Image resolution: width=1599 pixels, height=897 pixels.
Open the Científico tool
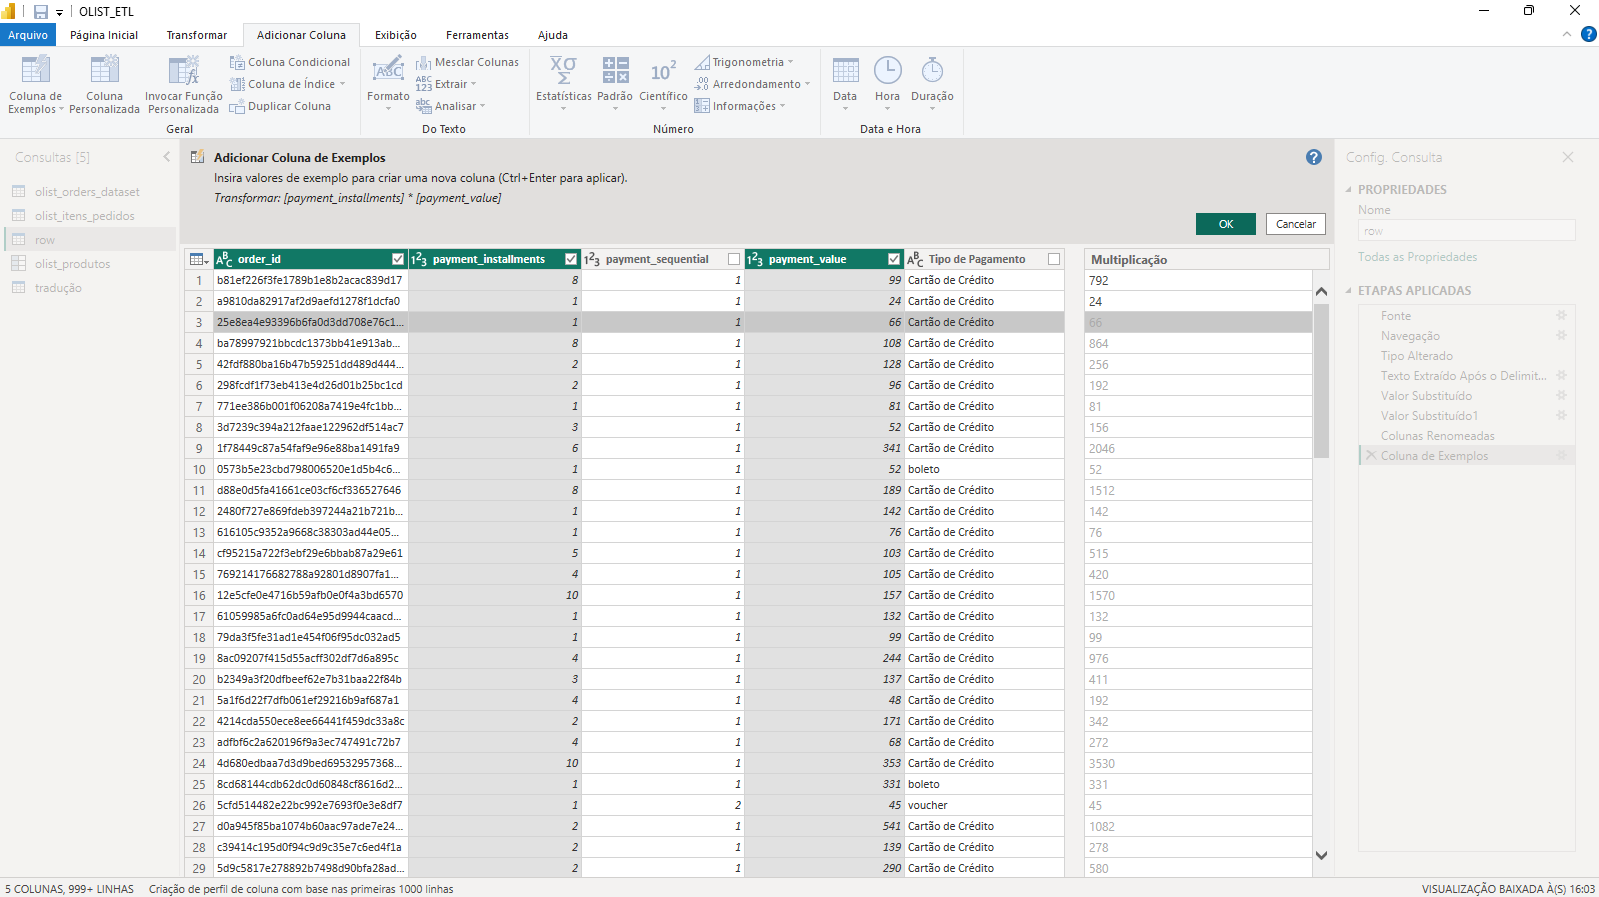click(x=663, y=85)
